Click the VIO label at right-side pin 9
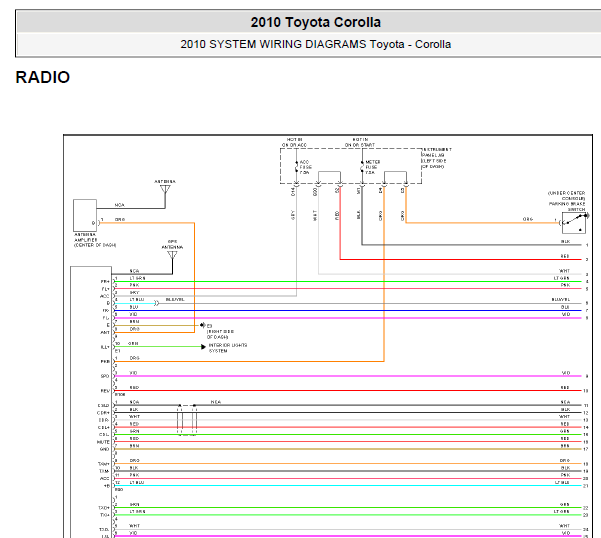601x538 pixels. click(566, 373)
